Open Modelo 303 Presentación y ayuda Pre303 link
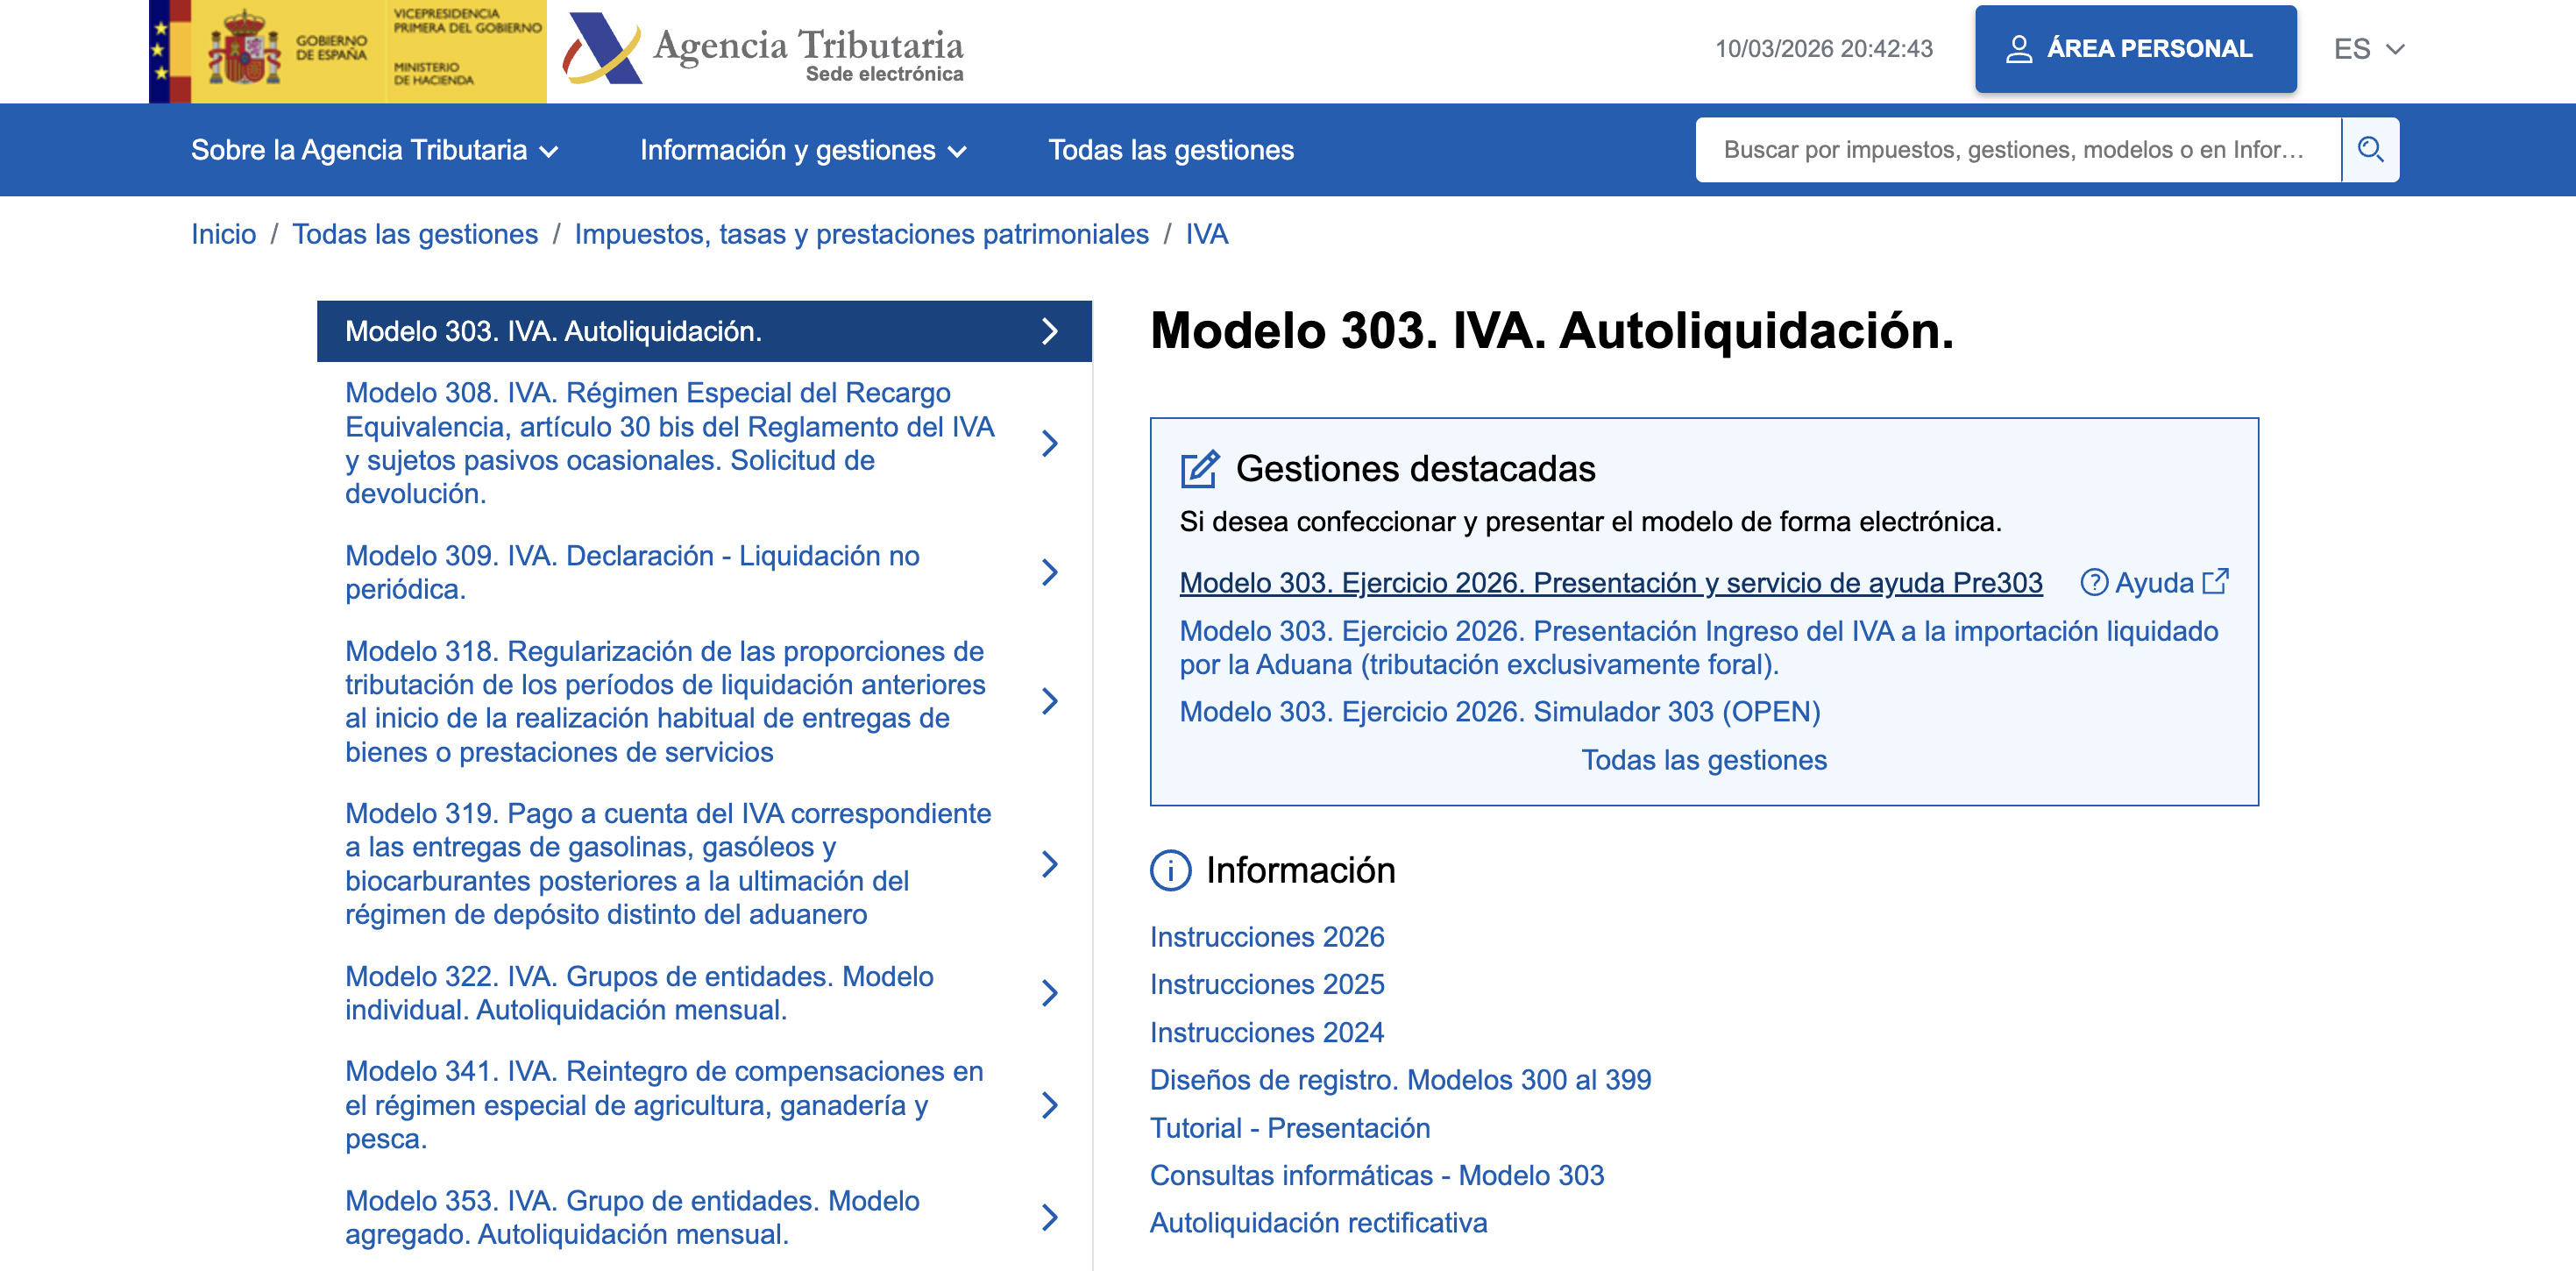The width and height of the screenshot is (2576, 1271). (x=1610, y=582)
